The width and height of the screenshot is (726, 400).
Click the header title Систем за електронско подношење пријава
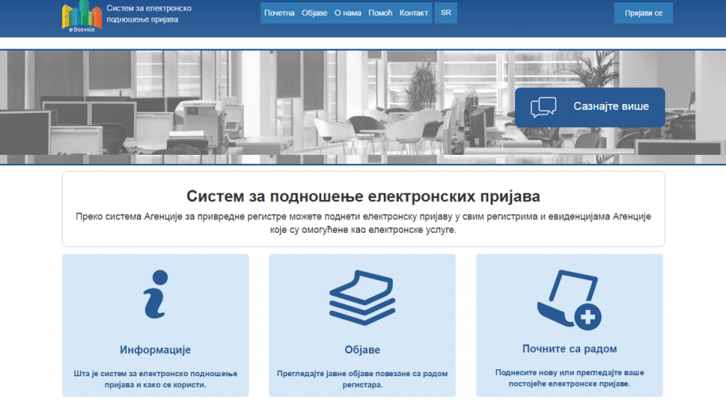point(149,14)
